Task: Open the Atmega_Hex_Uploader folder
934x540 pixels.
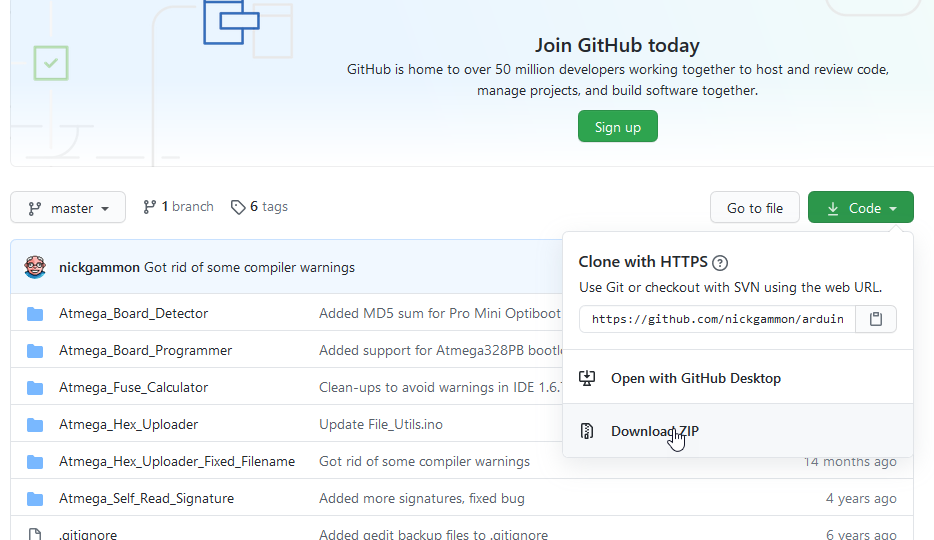Action: tap(129, 424)
